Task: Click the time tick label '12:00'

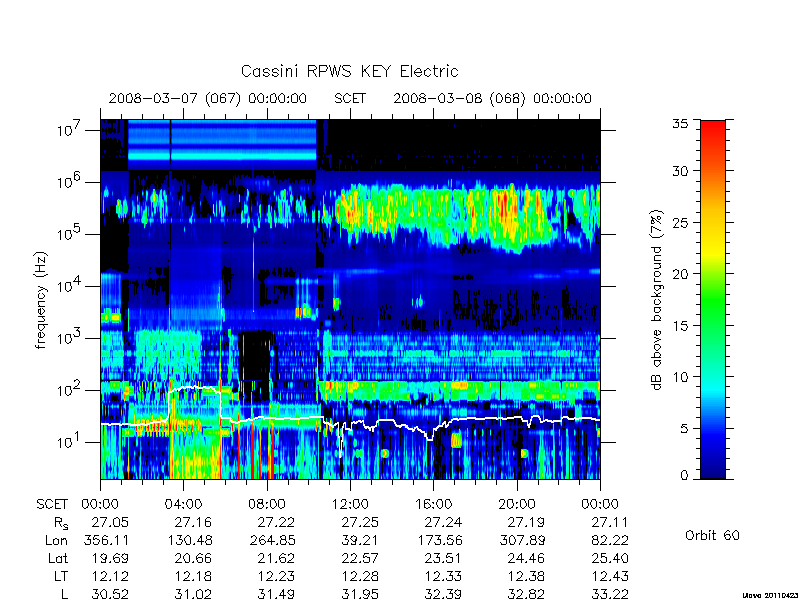Action: click(x=350, y=504)
